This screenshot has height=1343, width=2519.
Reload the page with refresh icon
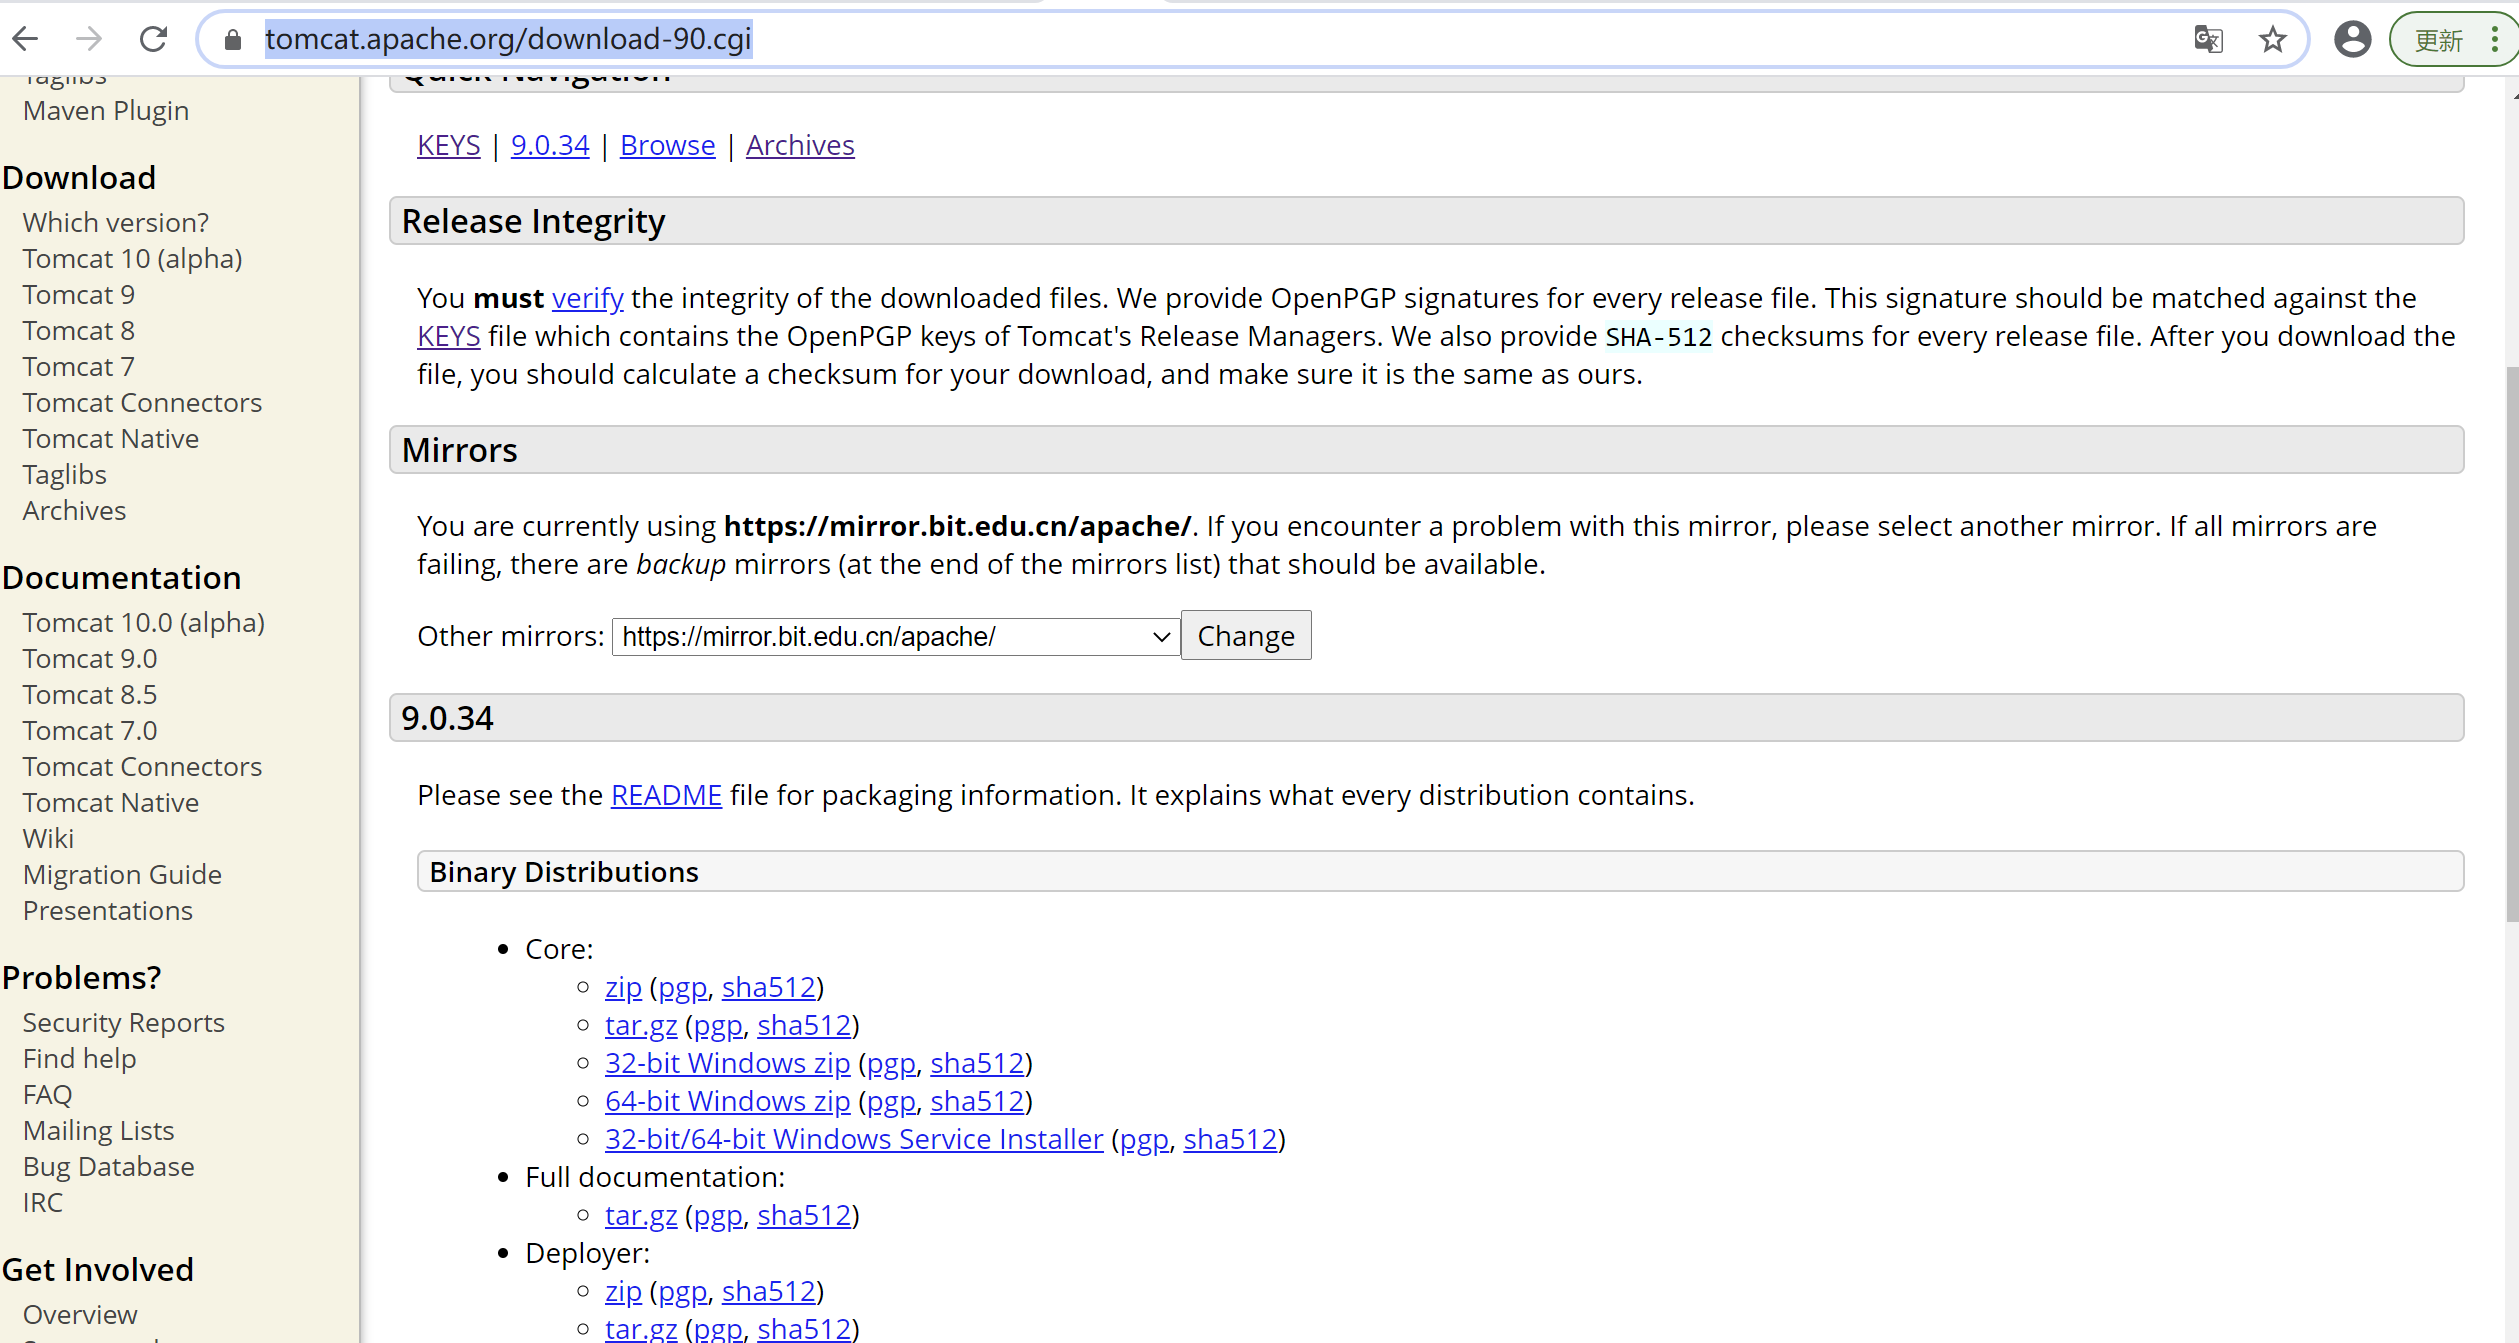153,39
